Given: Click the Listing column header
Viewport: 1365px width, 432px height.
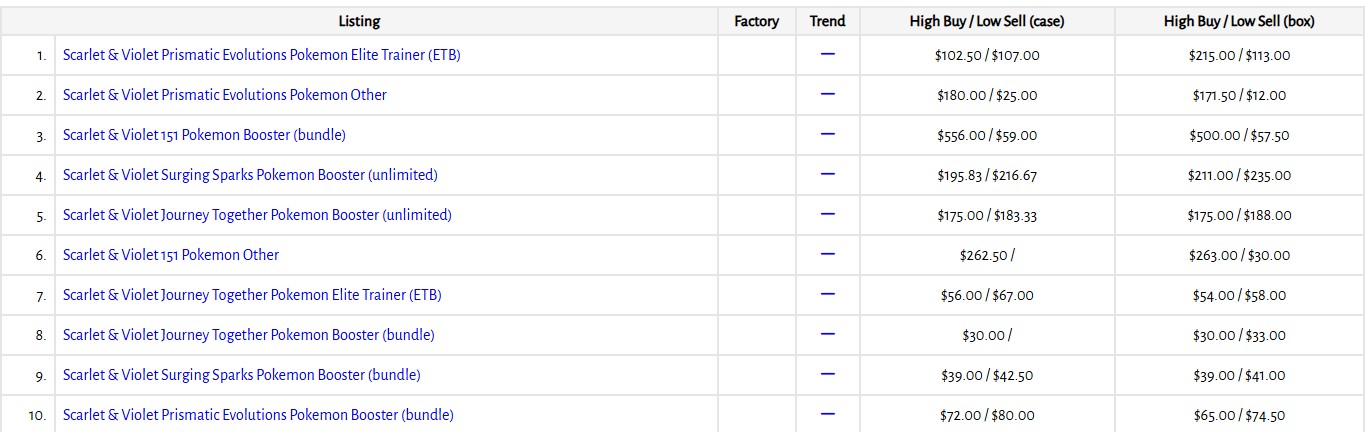Looking at the screenshot, I should point(359,21).
